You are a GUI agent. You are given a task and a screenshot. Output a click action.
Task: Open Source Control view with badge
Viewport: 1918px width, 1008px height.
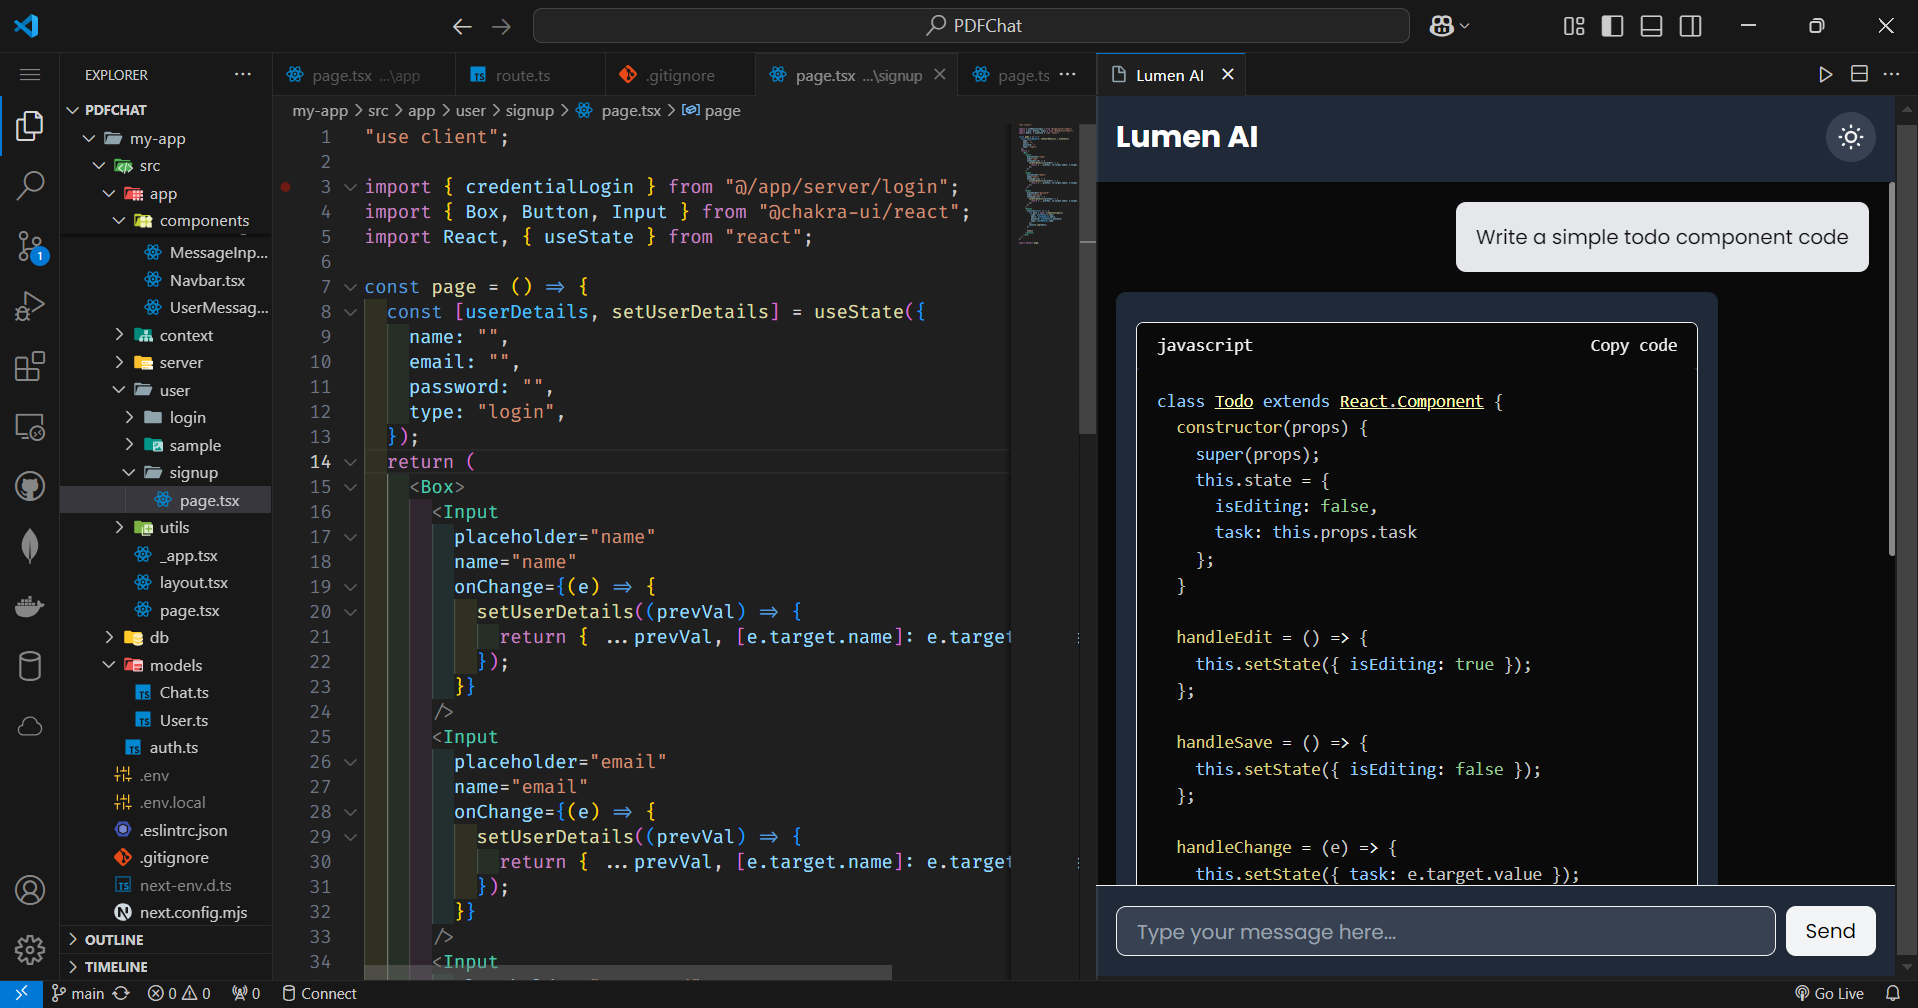[30, 246]
